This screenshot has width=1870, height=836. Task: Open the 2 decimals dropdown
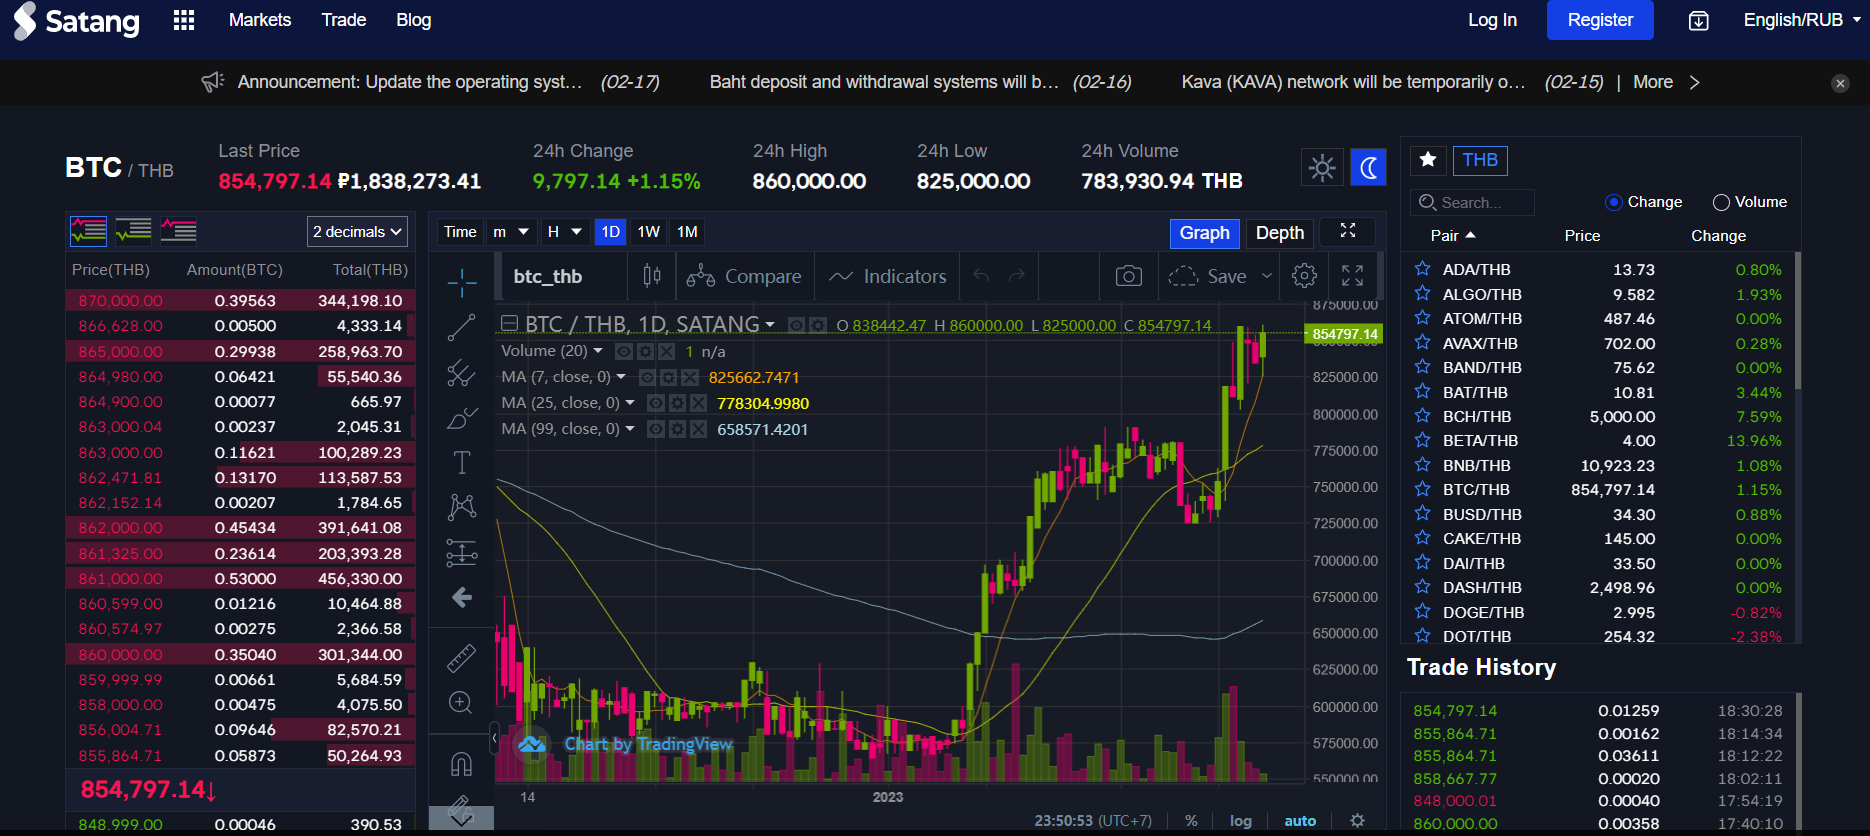(357, 232)
